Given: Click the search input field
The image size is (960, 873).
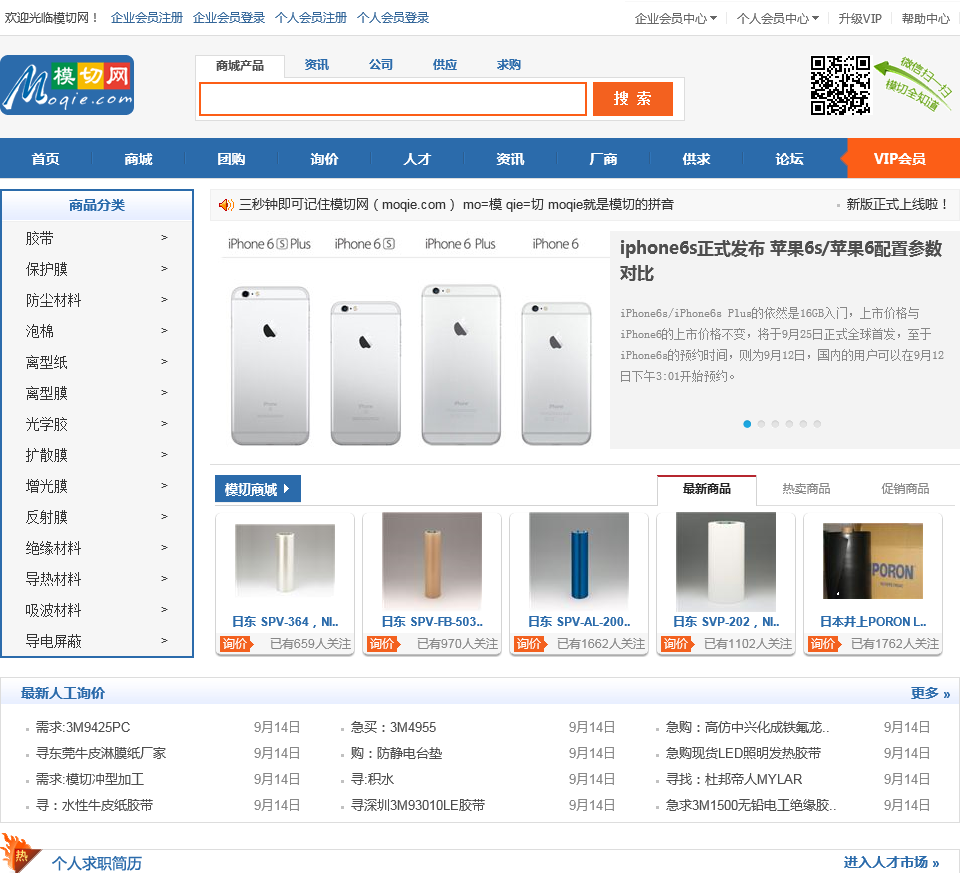Looking at the screenshot, I should 393,99.
